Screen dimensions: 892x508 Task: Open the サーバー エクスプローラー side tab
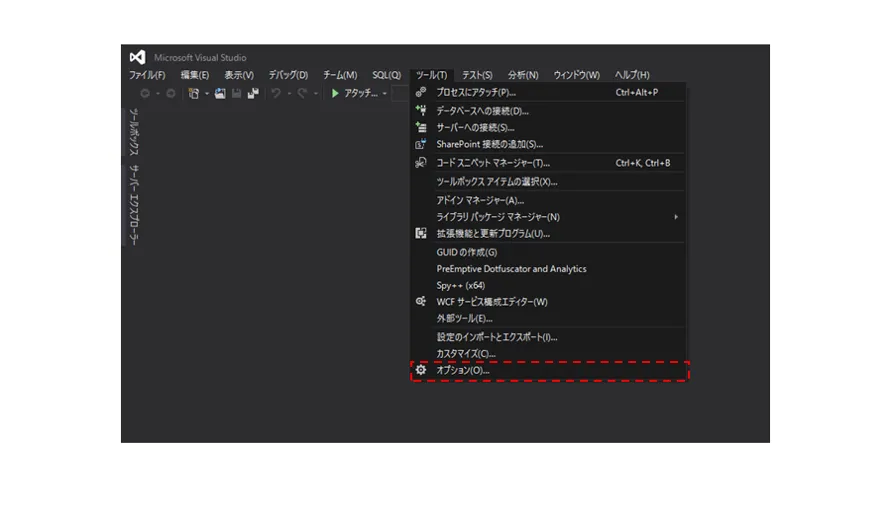pos(133,204)
